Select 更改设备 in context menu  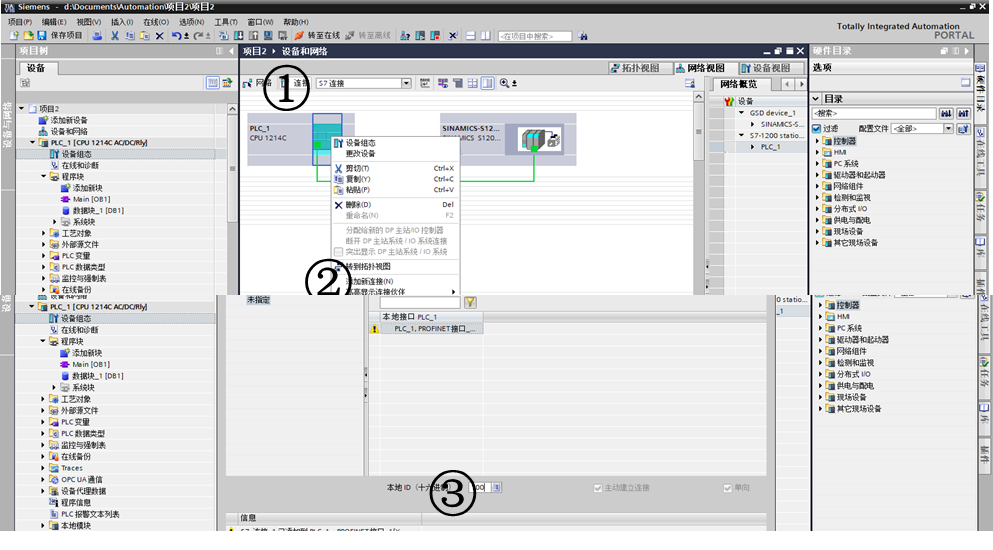tap(360, 153)
